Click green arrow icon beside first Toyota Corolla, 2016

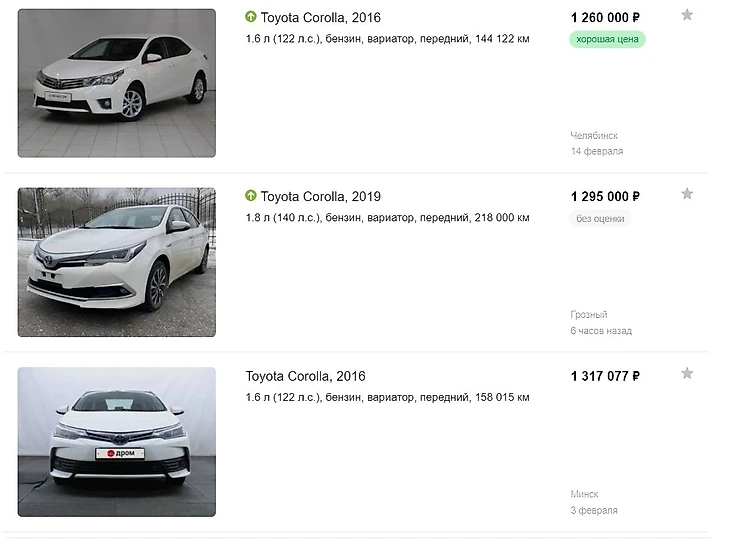pos(251,17)
